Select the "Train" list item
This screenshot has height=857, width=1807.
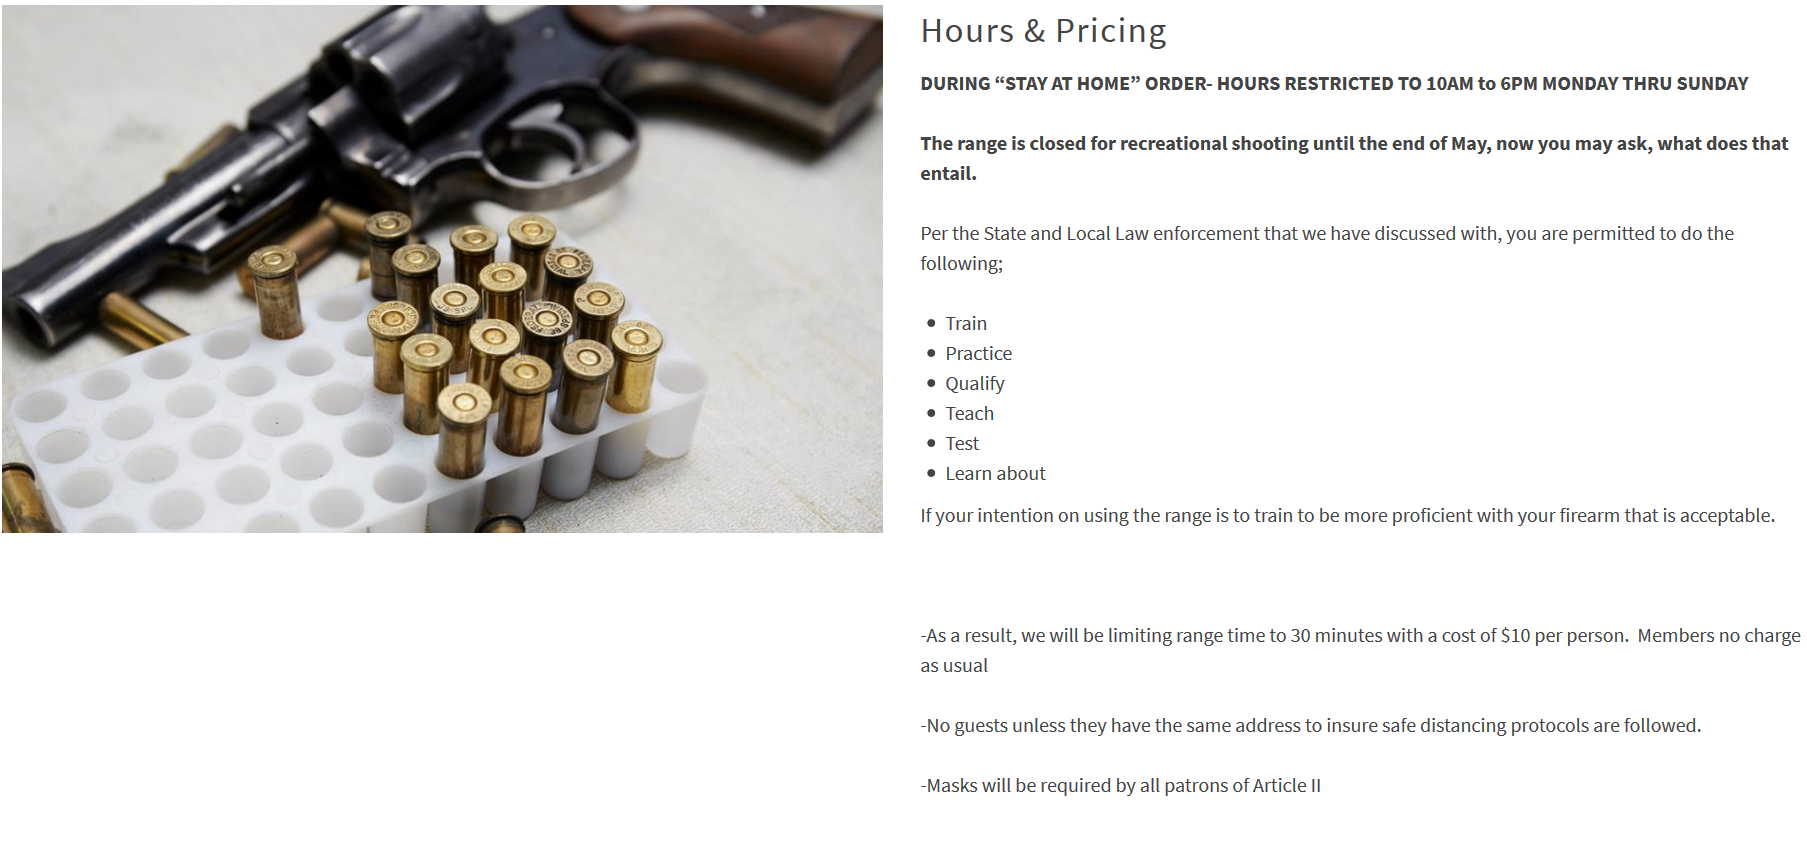coord(965,324)
